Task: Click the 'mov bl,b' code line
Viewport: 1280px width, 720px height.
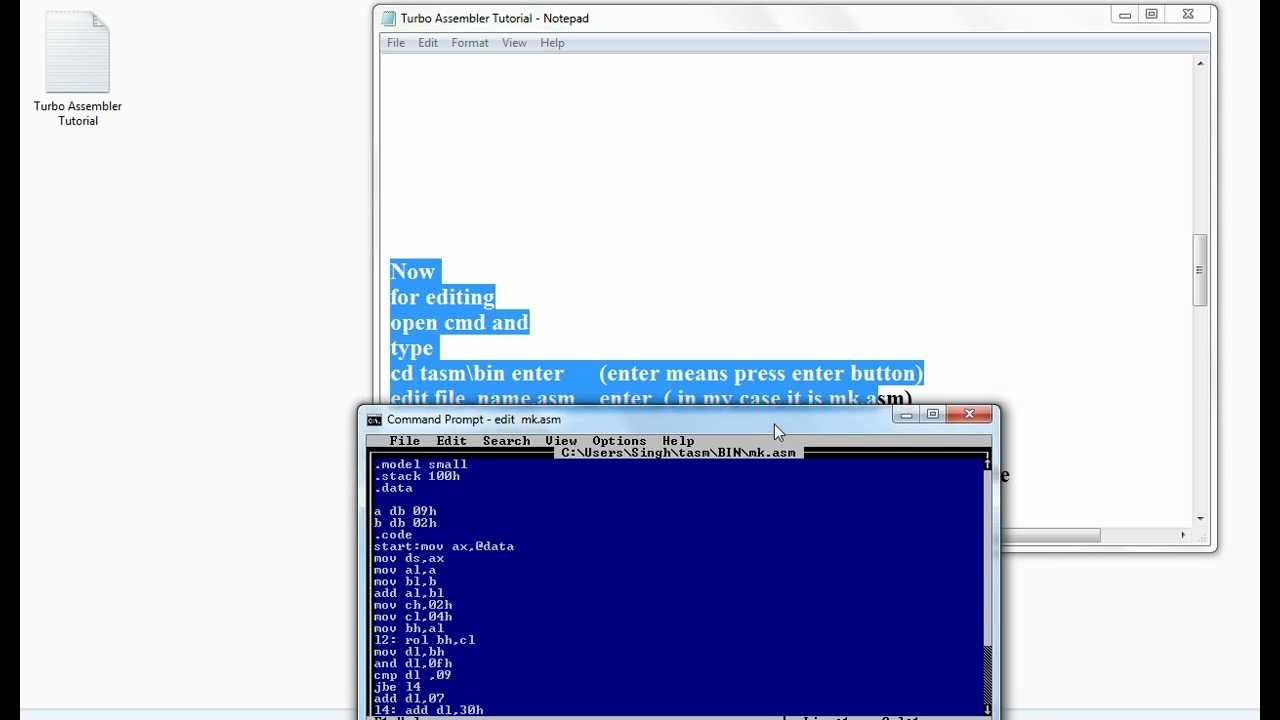Action: tap(405, 582)
